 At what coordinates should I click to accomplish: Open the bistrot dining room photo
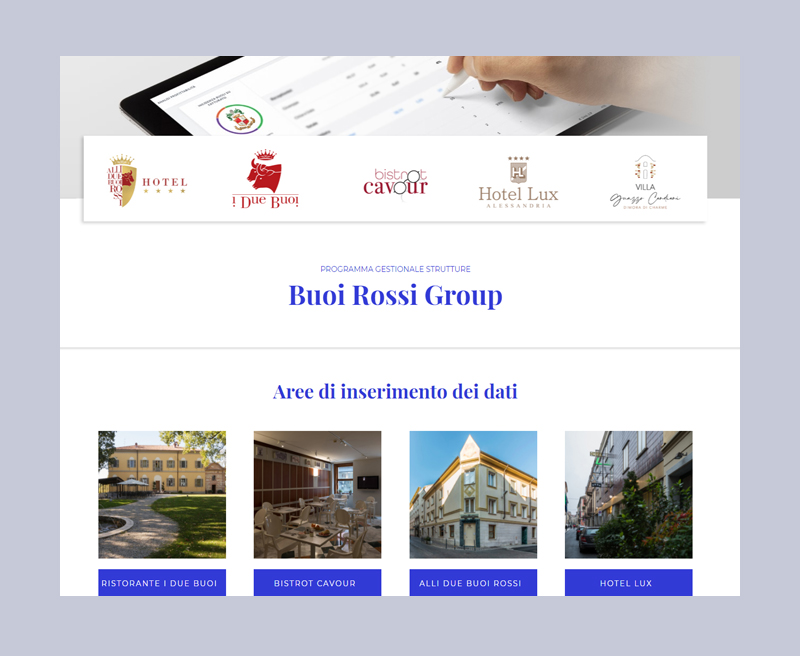[317, 494]
